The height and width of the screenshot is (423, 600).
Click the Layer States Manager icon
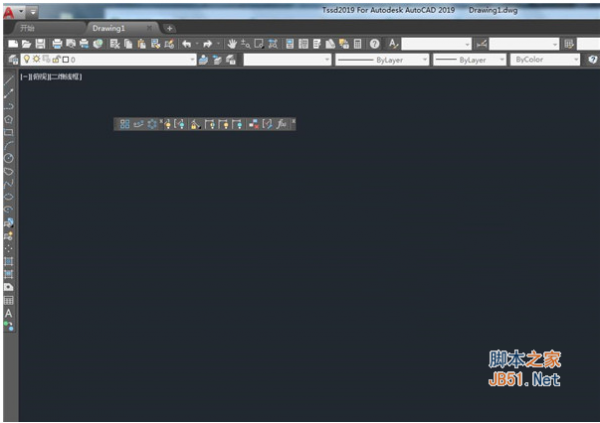coord(231,60)
